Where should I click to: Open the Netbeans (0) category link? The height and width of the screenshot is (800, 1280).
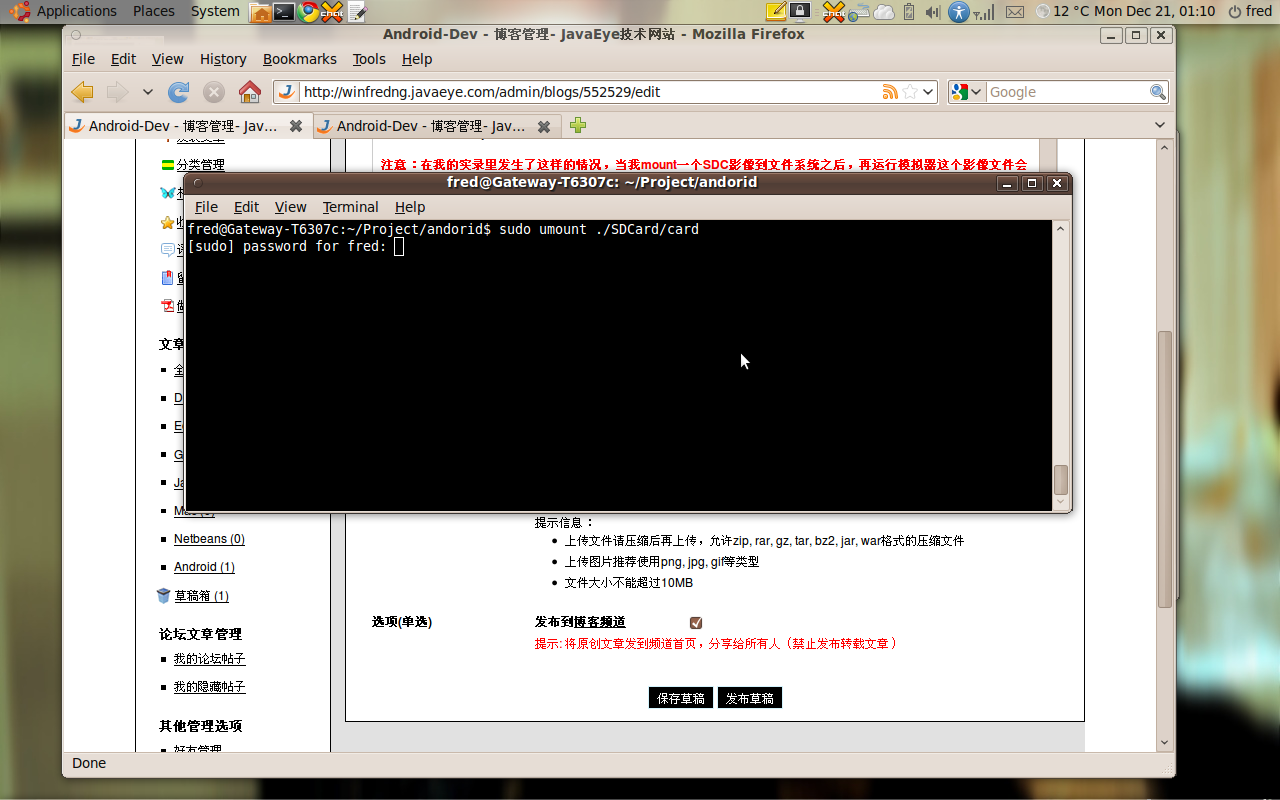[209, 539]
